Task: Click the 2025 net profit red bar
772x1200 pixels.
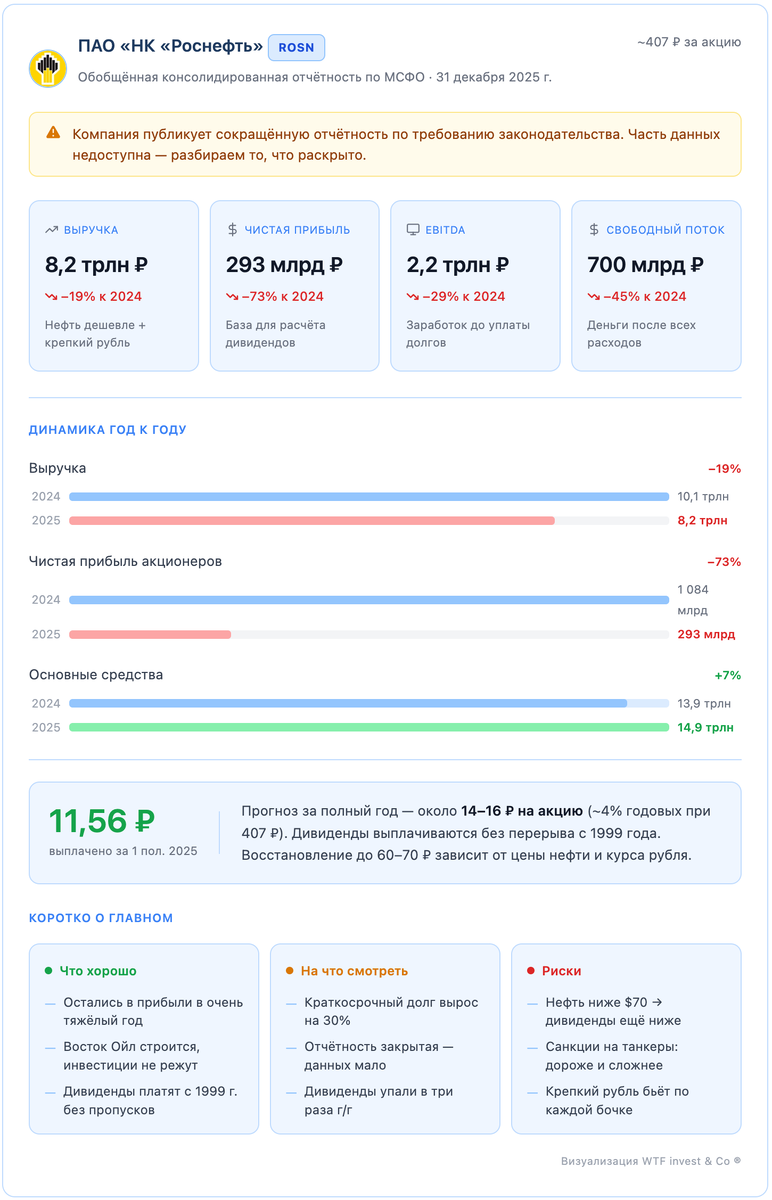Action: click(x=150, y=634)
